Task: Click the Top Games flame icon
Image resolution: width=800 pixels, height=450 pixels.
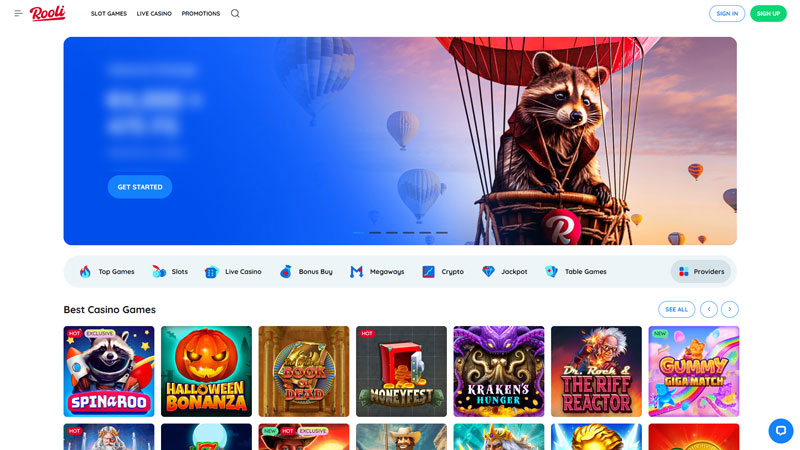Action: (85, 271)
